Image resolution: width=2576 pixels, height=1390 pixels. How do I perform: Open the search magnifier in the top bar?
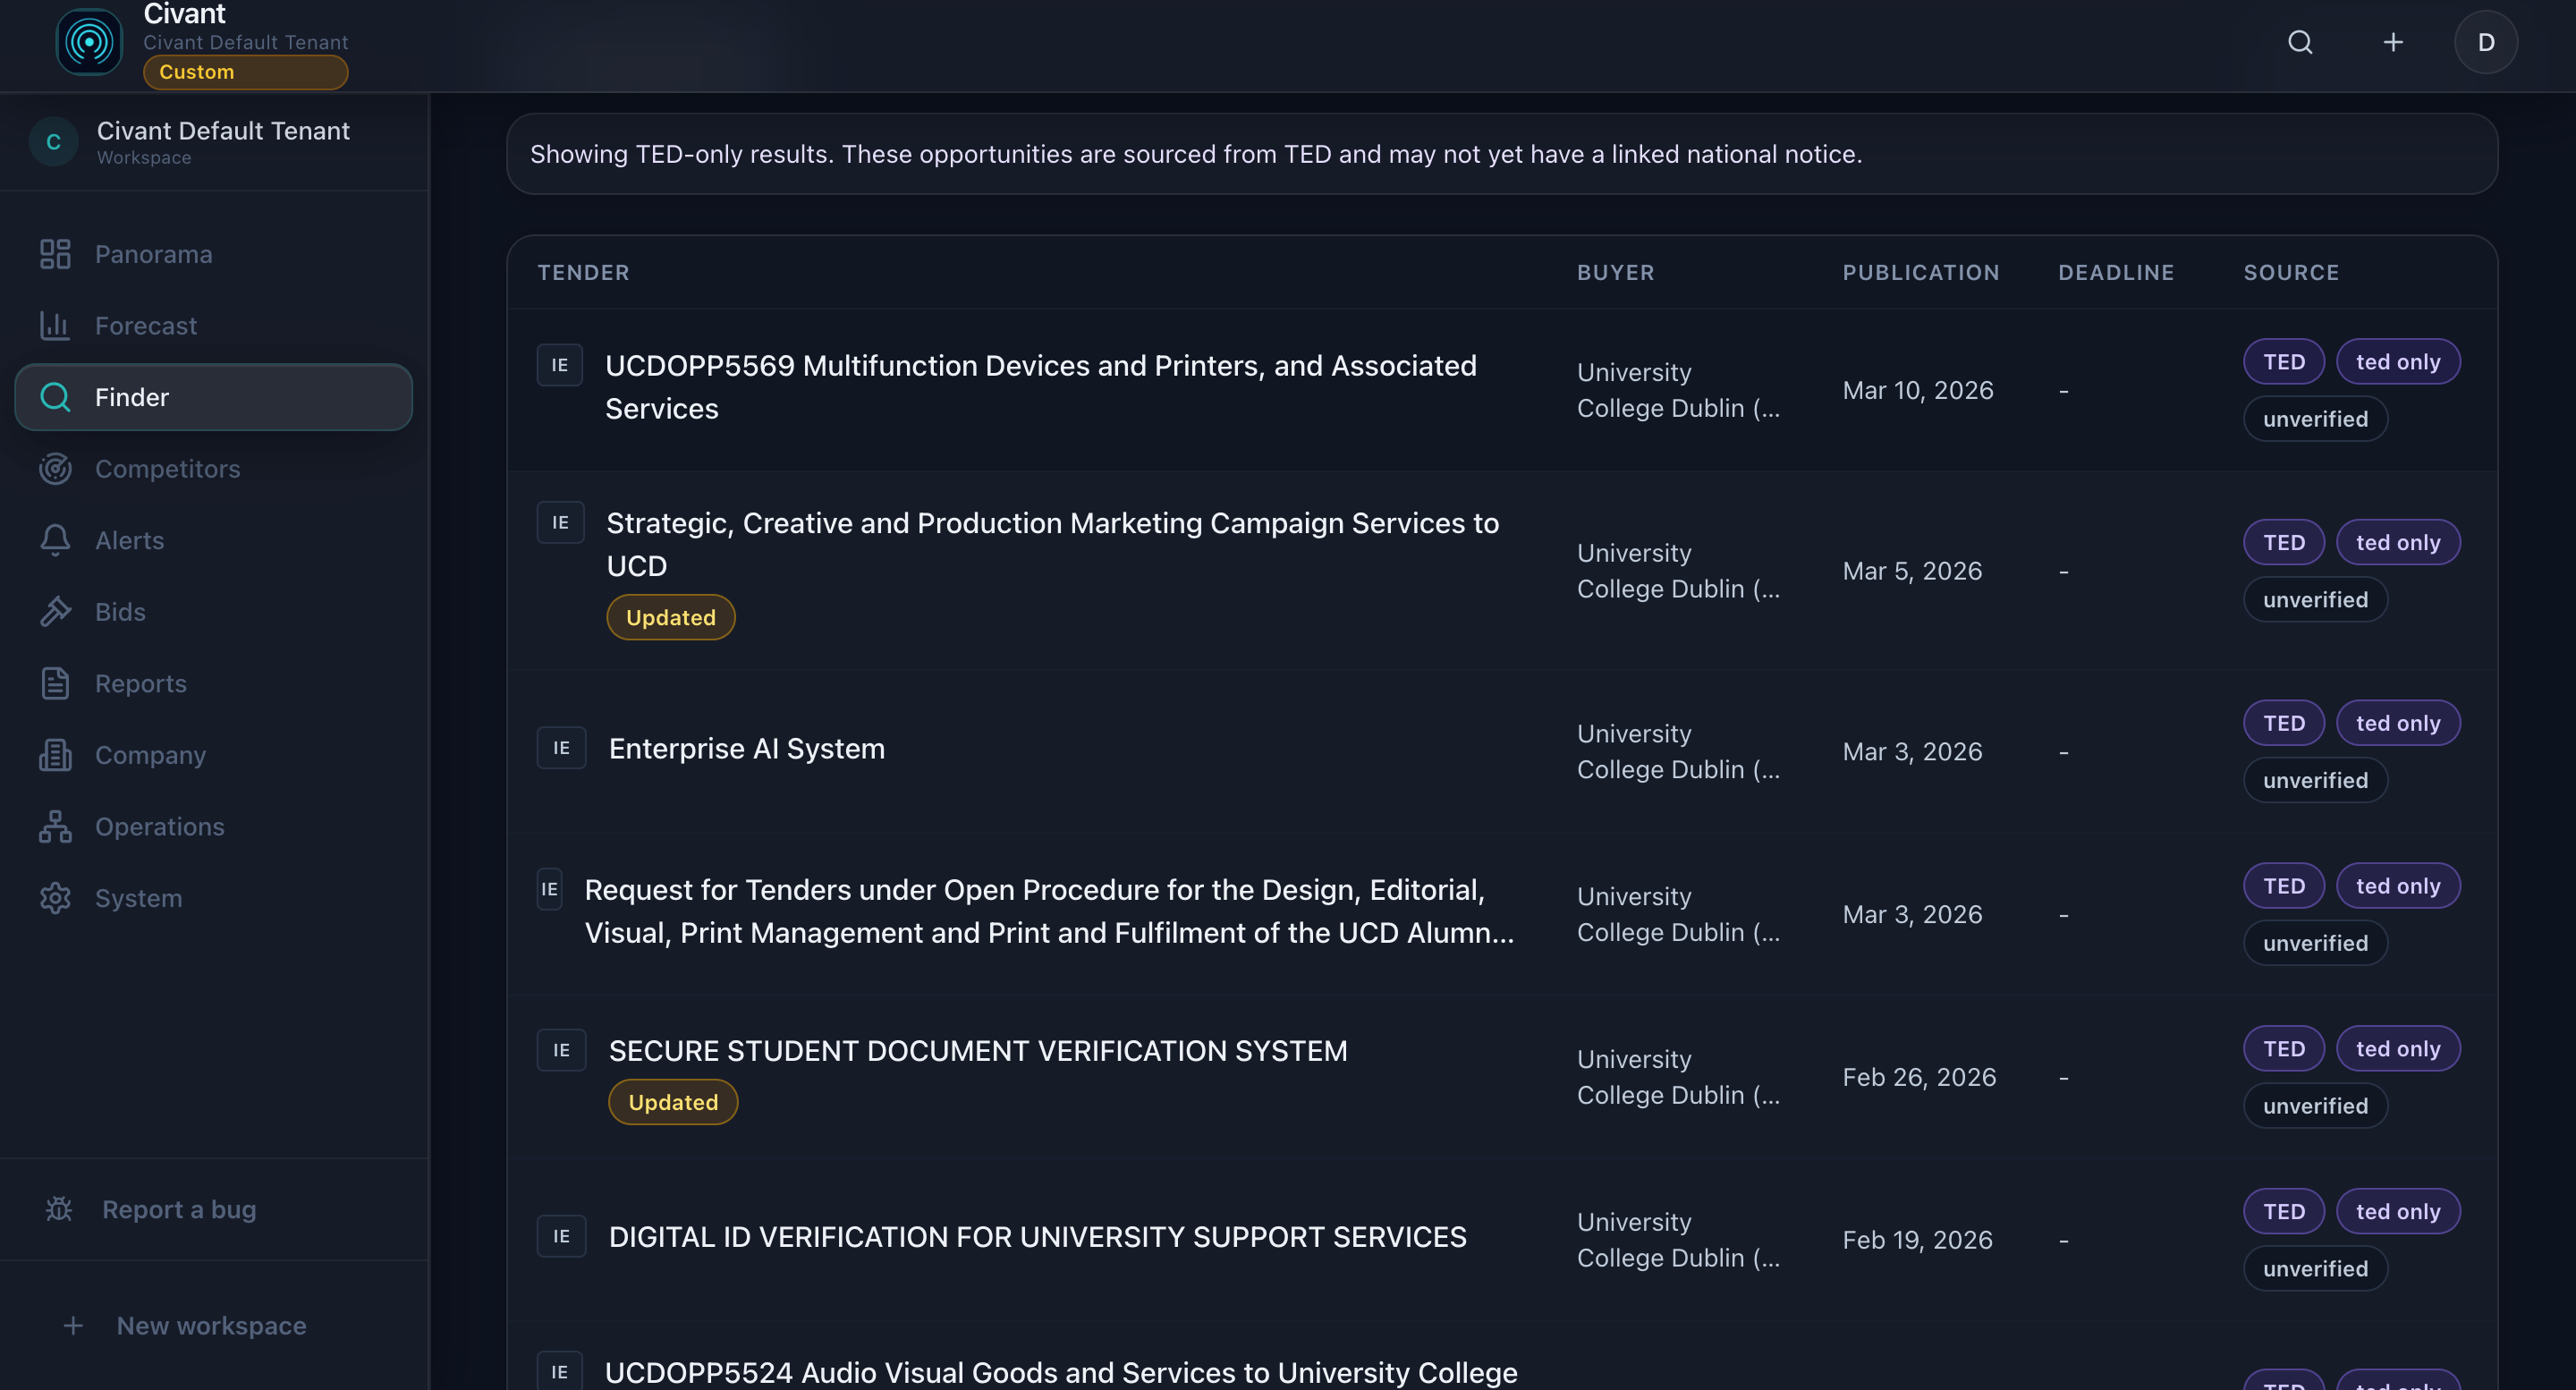pos(2300,42)
